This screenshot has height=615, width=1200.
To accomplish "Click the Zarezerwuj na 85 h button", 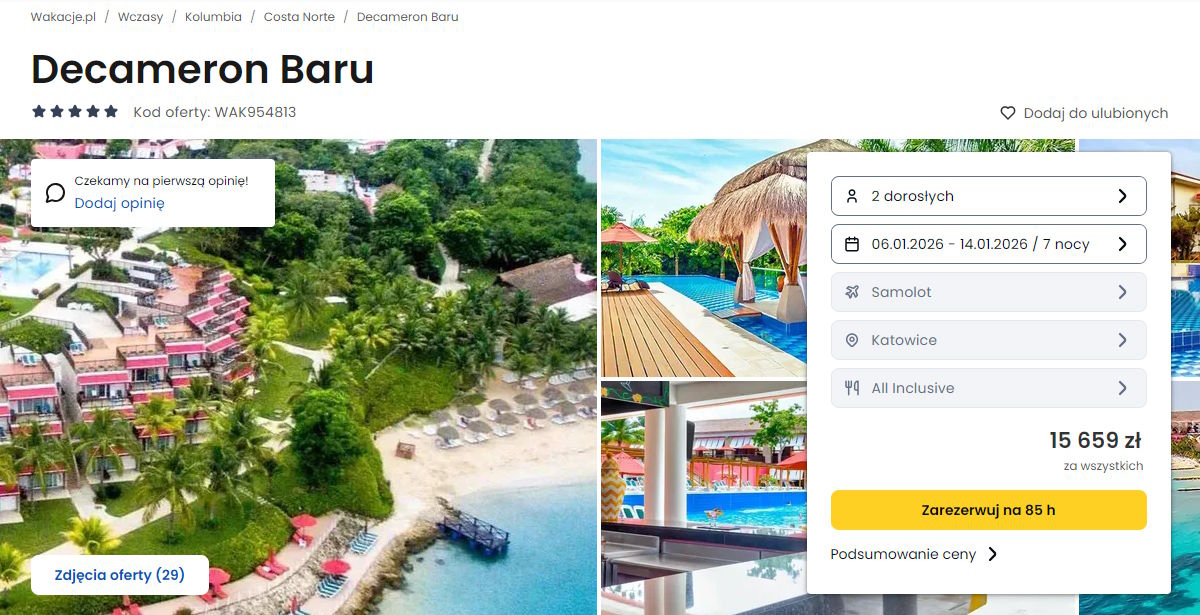I will (x=989, y=510).
